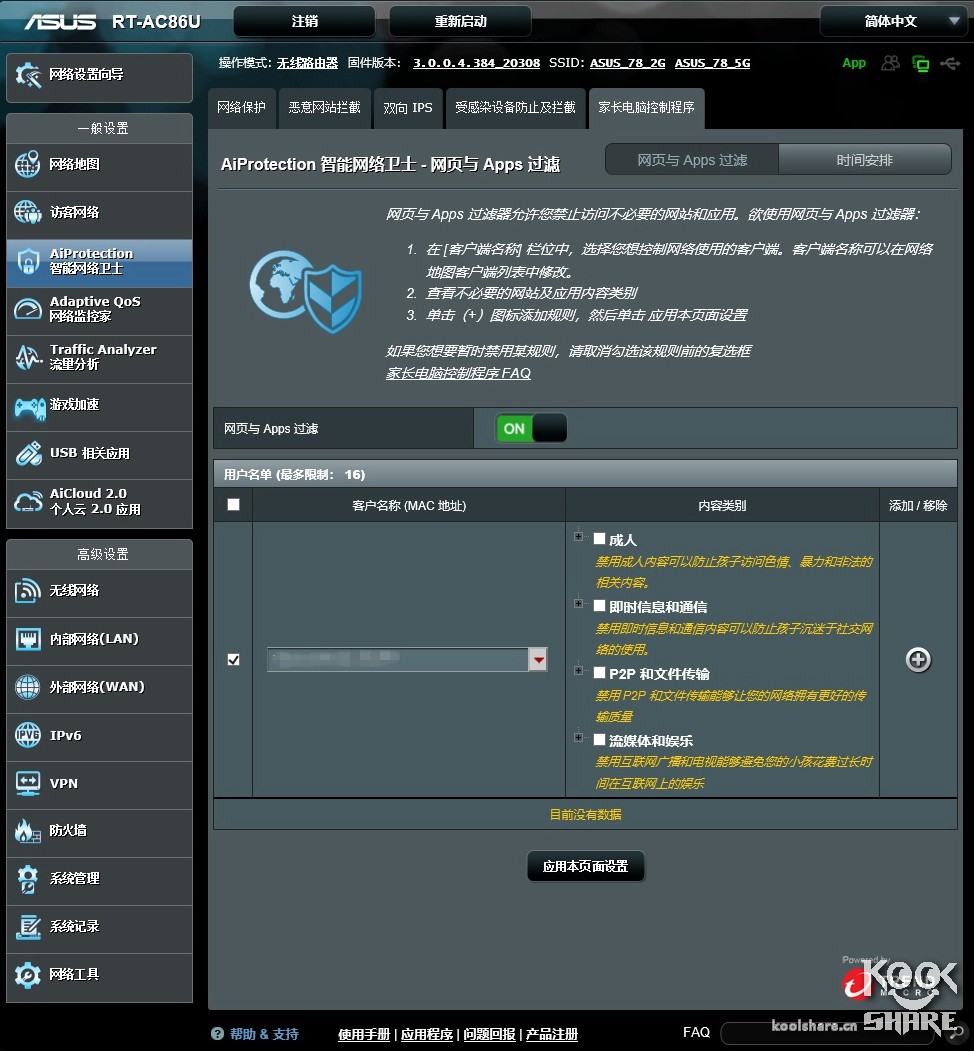
Task: Click the client name MAC input field
Action: pos(398,660)
